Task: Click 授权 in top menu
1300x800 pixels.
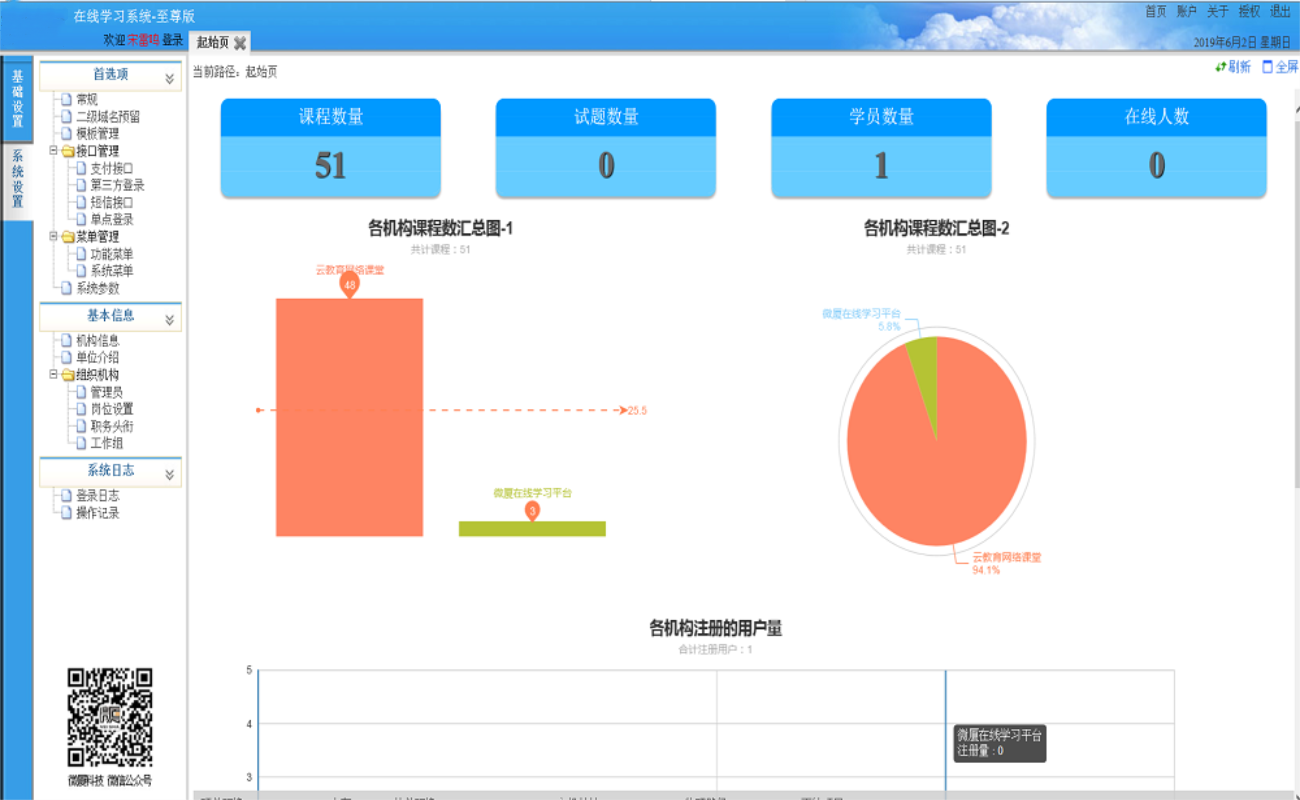Action: 1249,12
